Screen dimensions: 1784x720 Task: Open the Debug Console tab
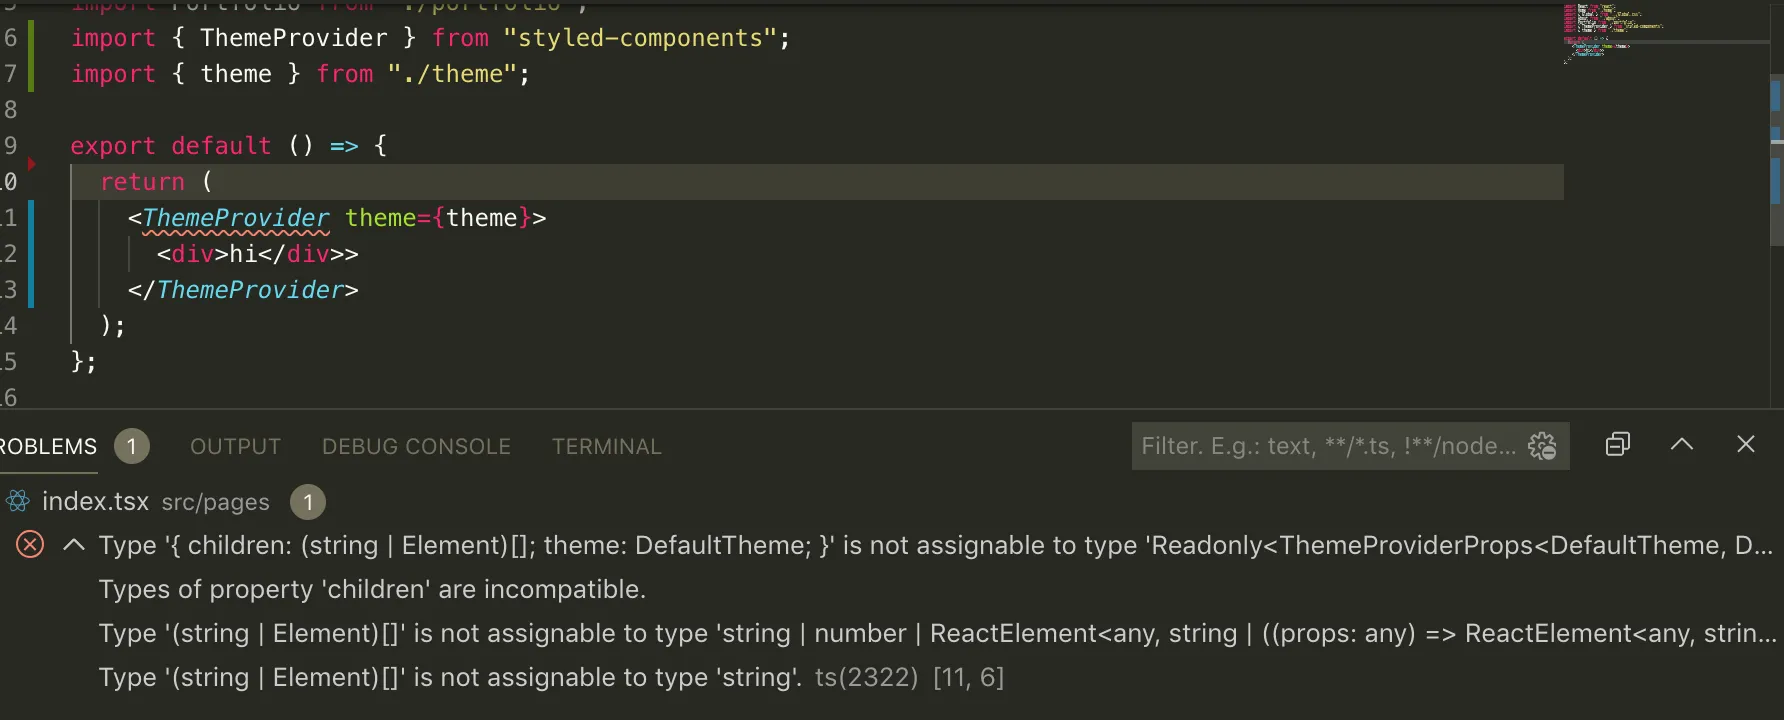tap(416, 447)
